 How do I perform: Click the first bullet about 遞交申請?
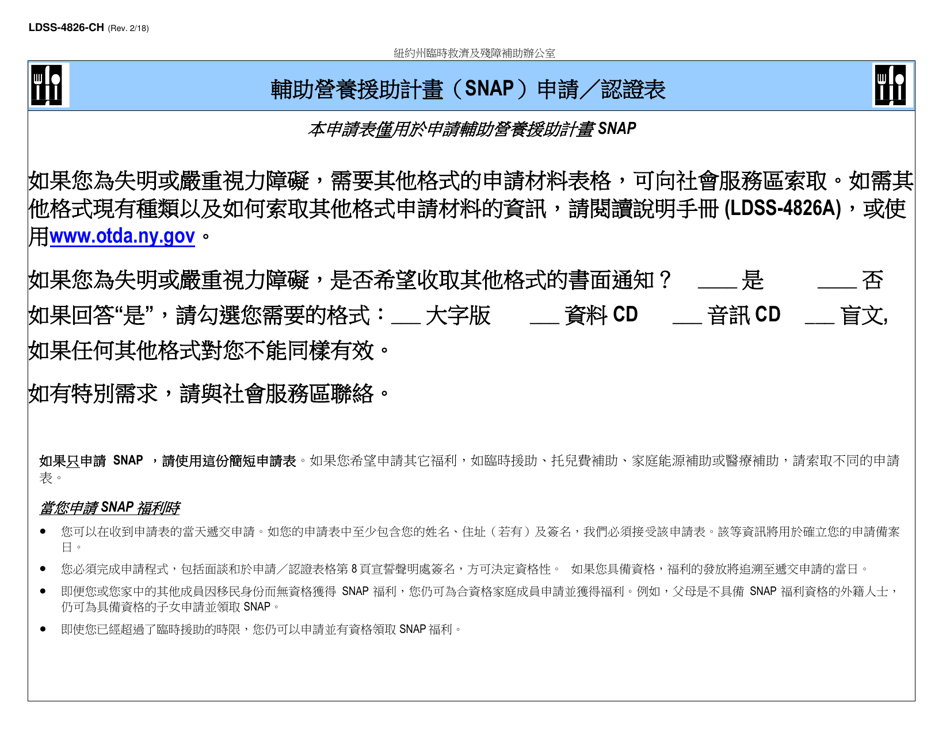coord(478,531)
